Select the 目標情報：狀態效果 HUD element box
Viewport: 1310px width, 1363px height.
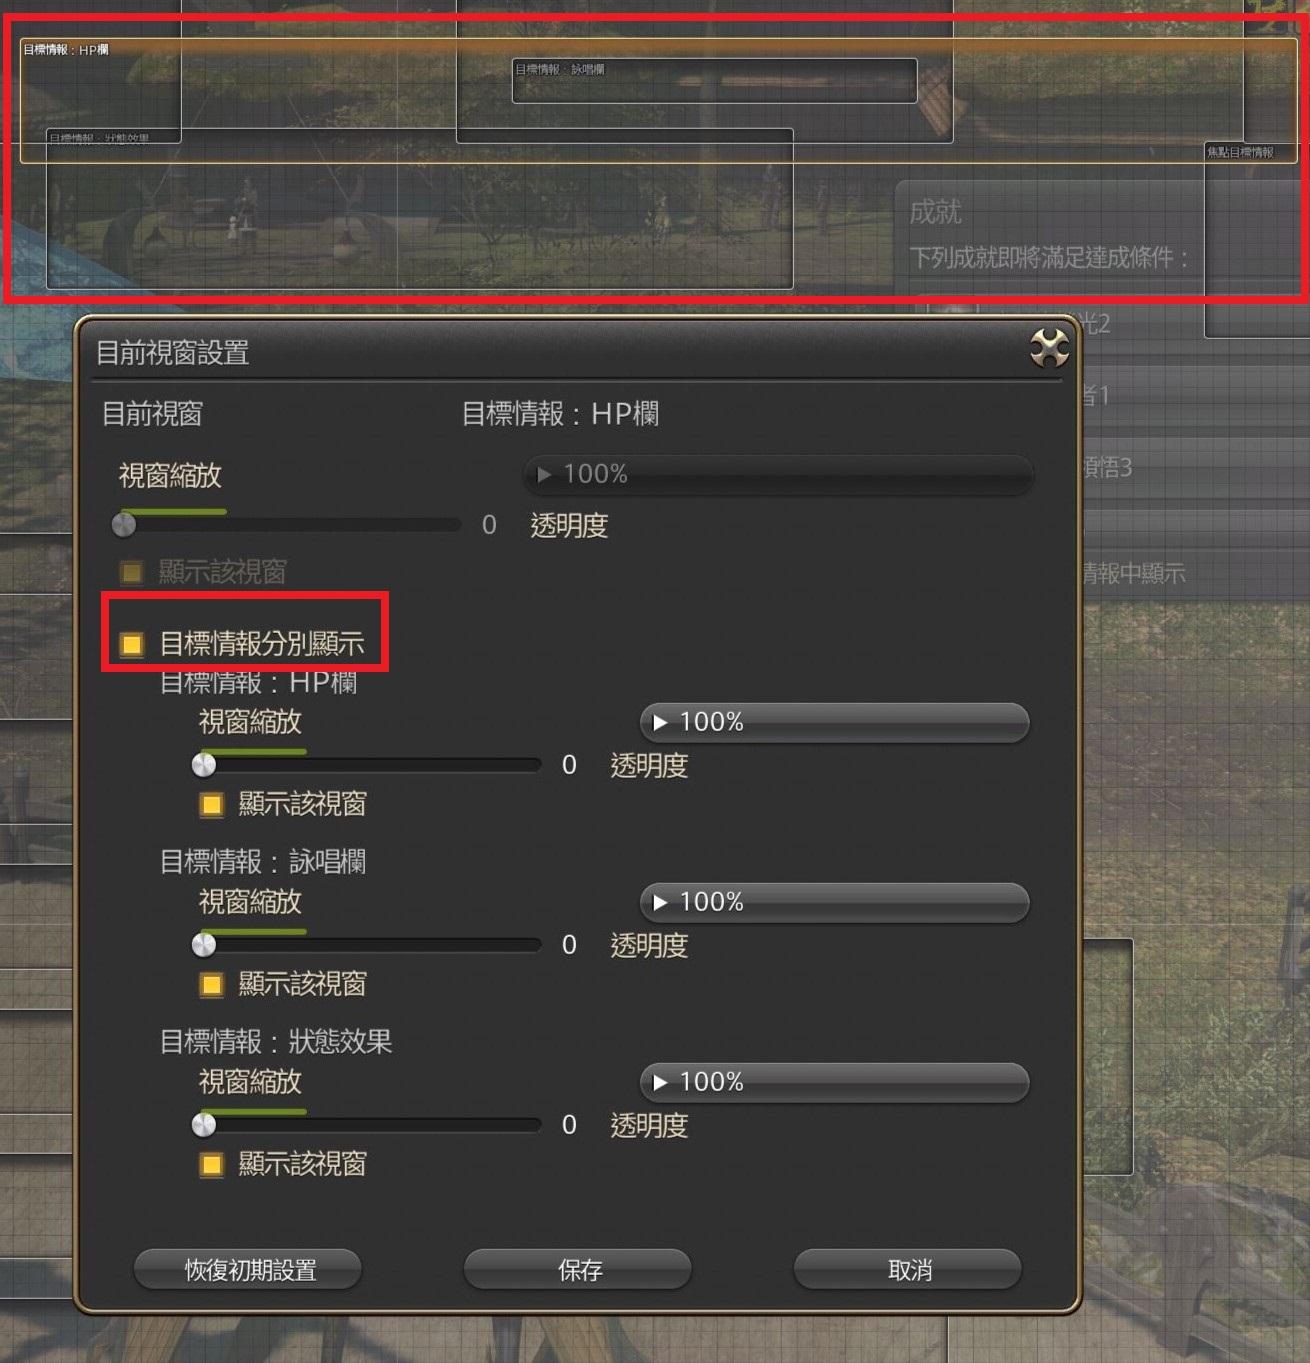[420, 209]
